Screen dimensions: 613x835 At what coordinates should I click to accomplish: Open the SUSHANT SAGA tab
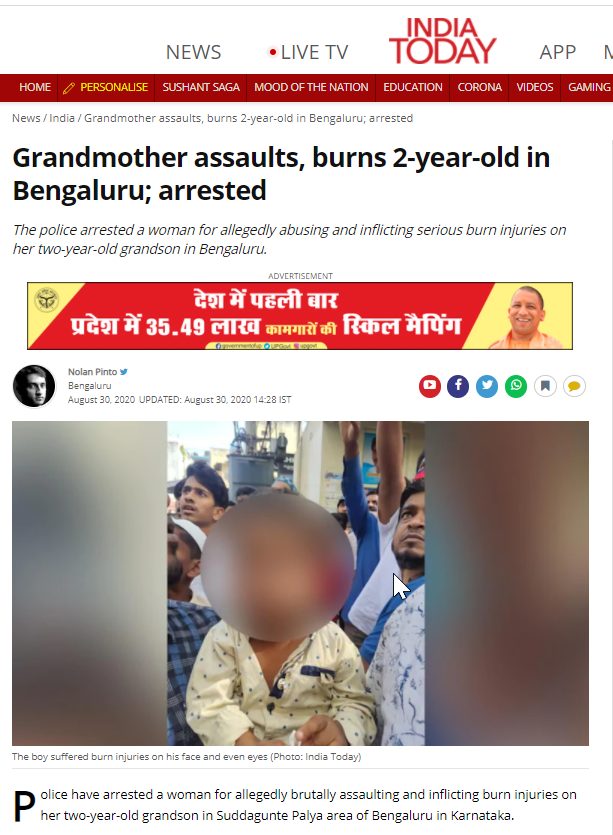pos(201,87)
